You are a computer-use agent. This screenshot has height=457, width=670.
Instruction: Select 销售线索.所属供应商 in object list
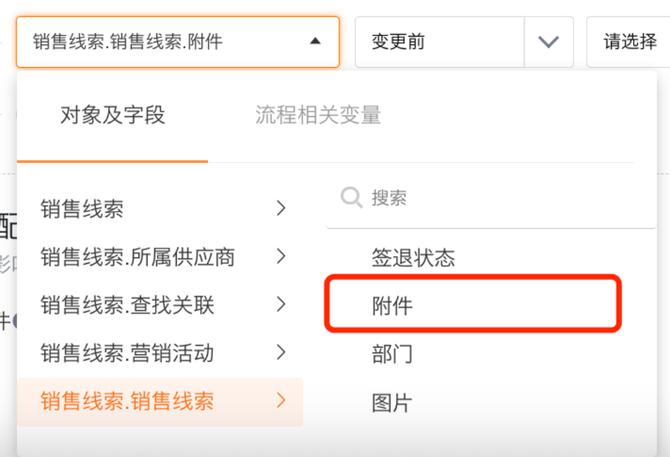(x=138, y=257)
